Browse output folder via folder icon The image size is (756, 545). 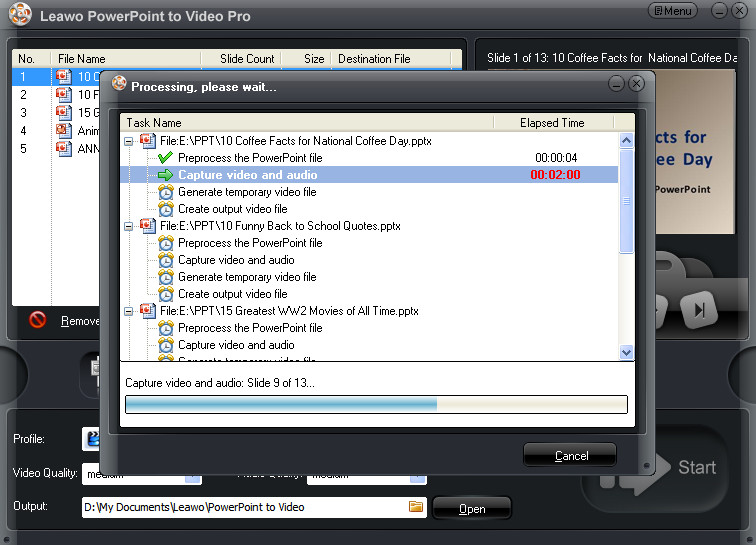416,506
